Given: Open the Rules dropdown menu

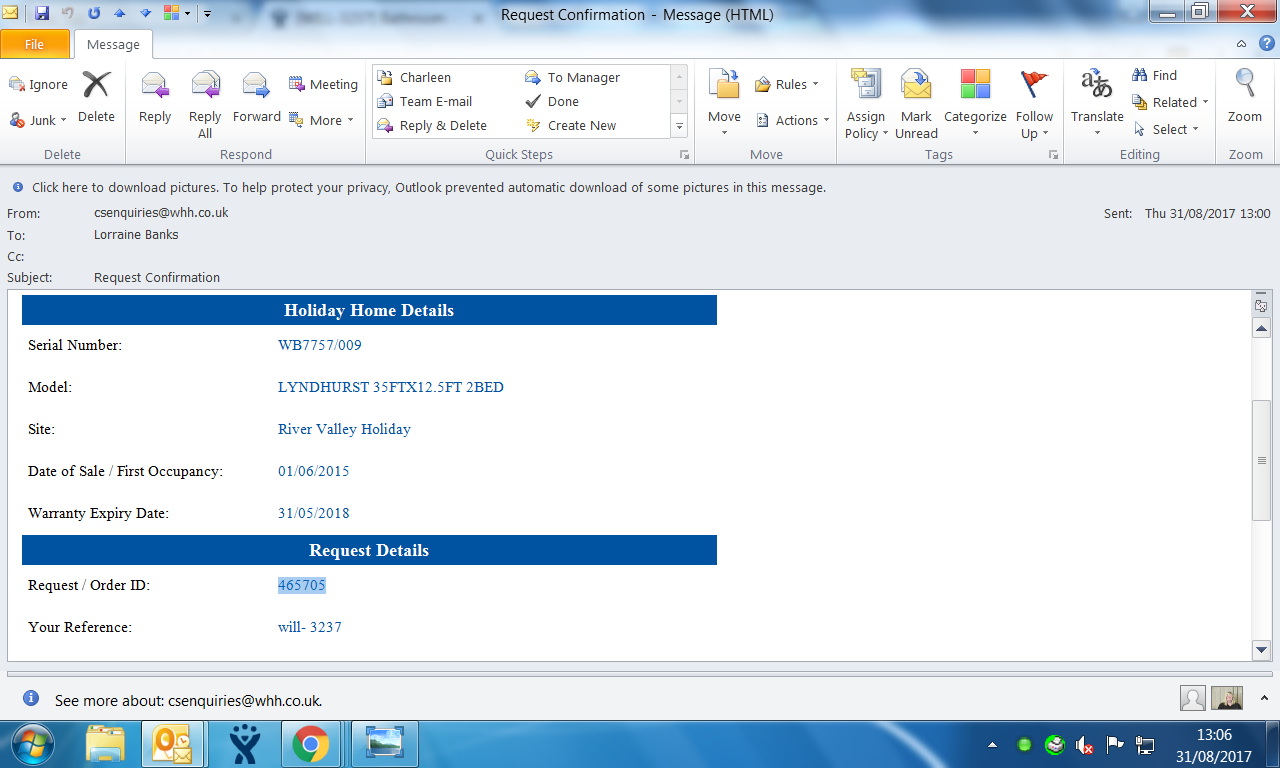Looking at the screenshot, I should [787, 85].
